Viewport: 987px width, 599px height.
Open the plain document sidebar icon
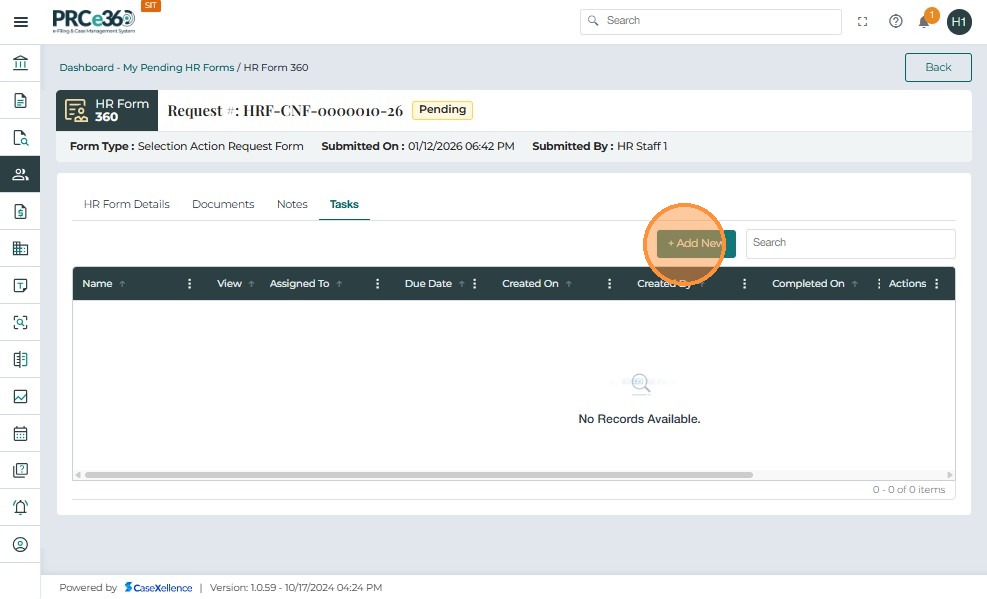tap(20, 101)
